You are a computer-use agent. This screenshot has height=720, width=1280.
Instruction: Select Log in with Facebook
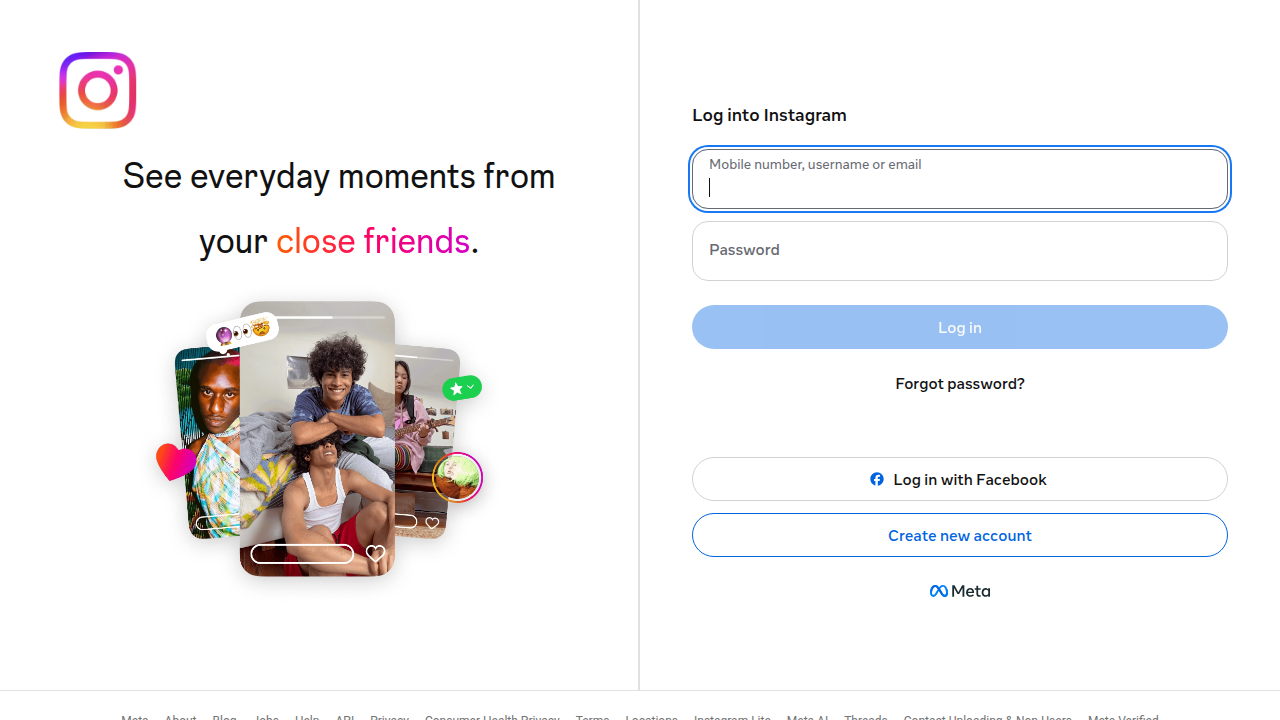pyautogui.click(x=959, y=479)
